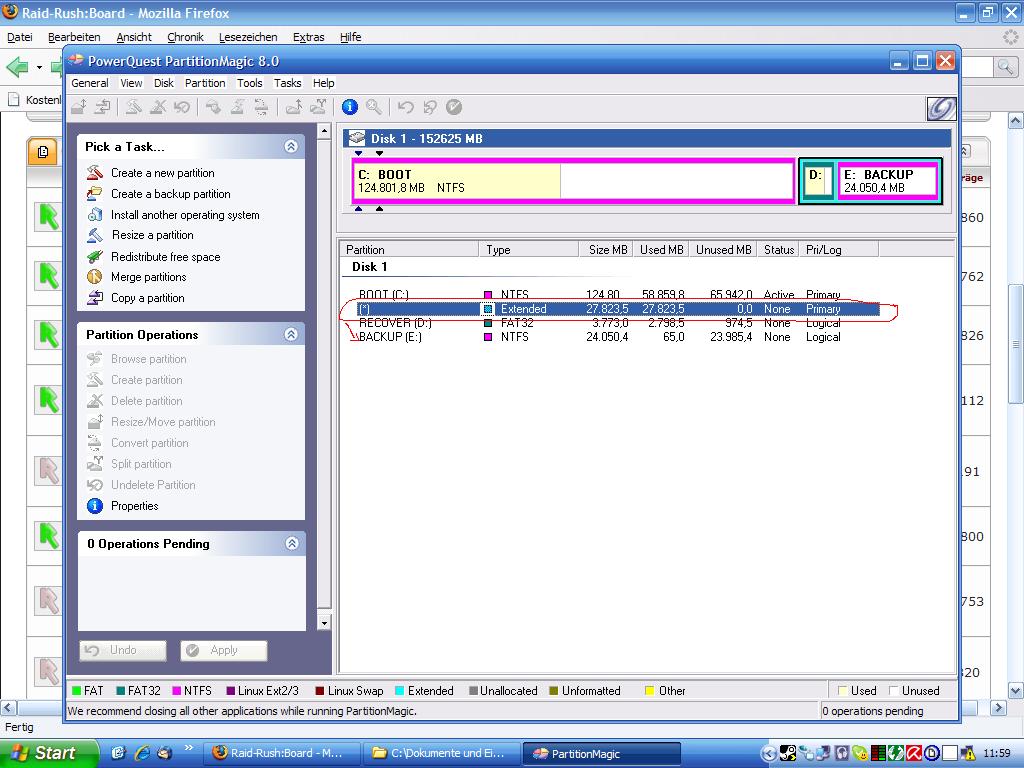
Task: Click the Apply checkmark icon in the toolbar
Action: (x=454, y=107)
